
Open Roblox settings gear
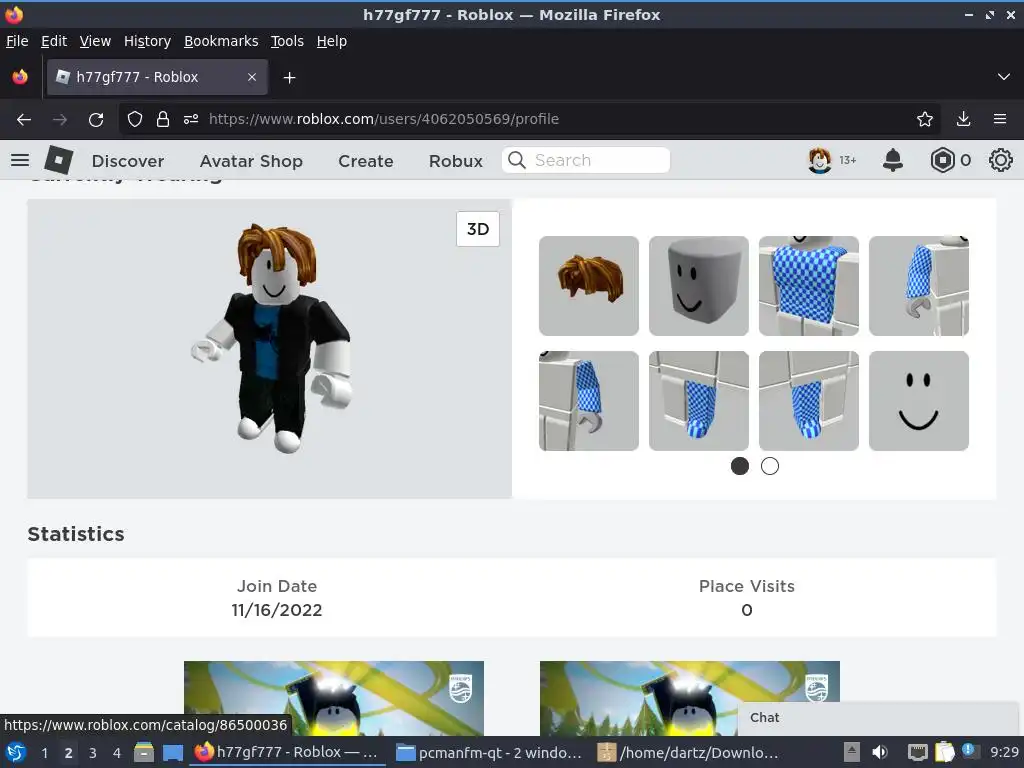(1000, 160)
